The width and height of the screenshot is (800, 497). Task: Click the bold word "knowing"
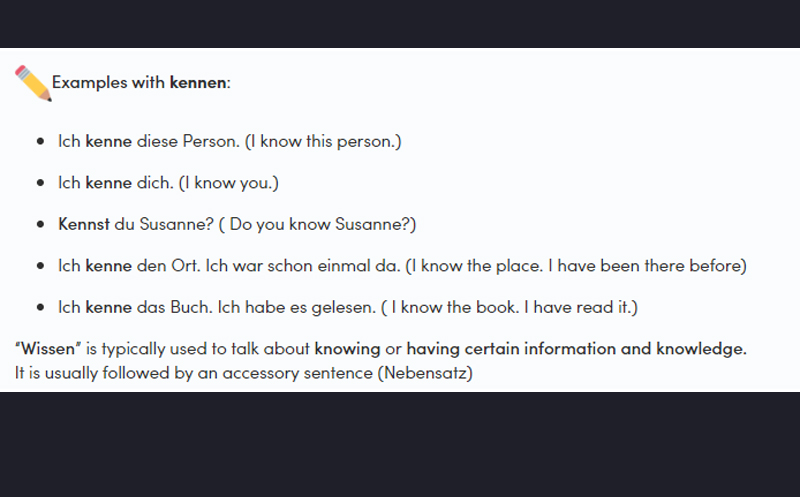click(x=347, y=349)
